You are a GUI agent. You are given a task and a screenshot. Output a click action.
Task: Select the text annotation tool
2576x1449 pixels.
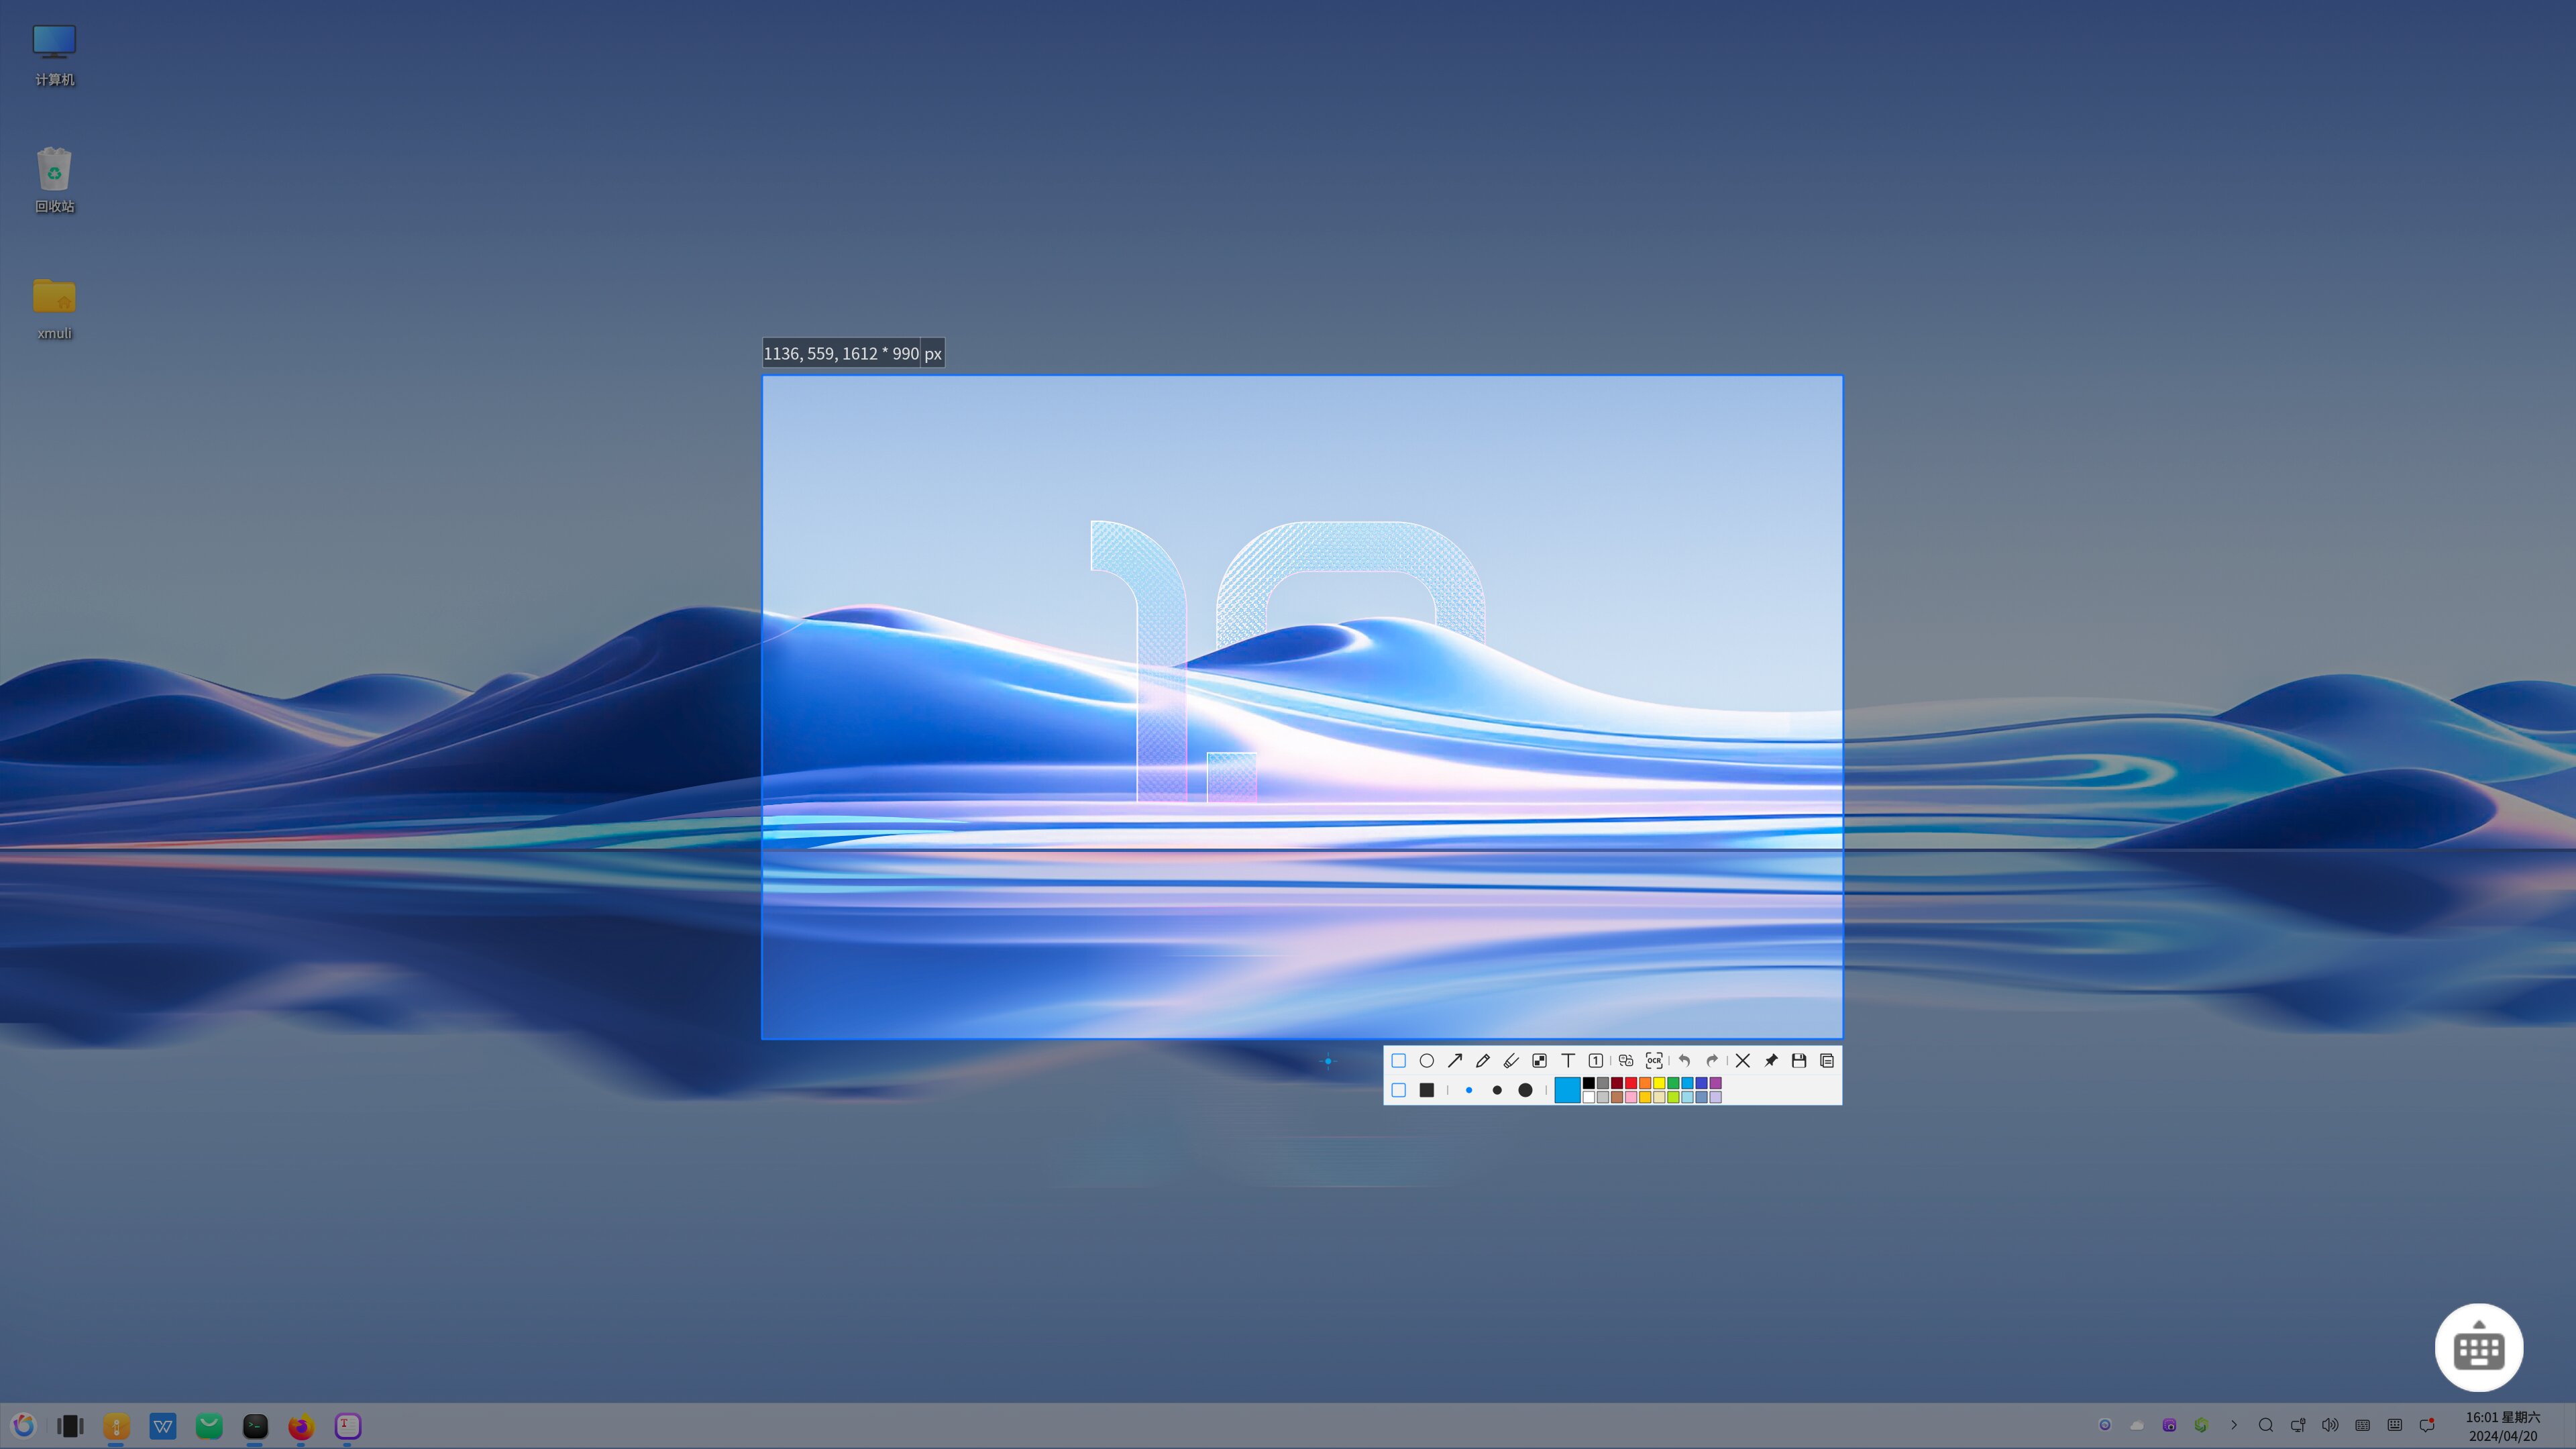coord(1568,1061)
